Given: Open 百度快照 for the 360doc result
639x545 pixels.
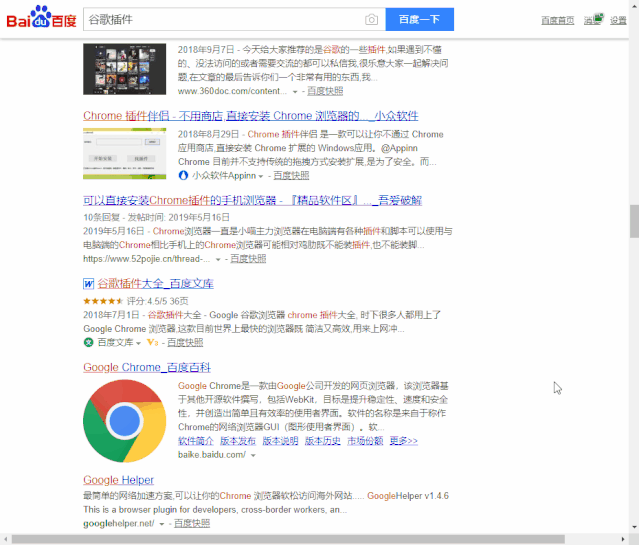Looking at the screenshot, I should point(325,91).
